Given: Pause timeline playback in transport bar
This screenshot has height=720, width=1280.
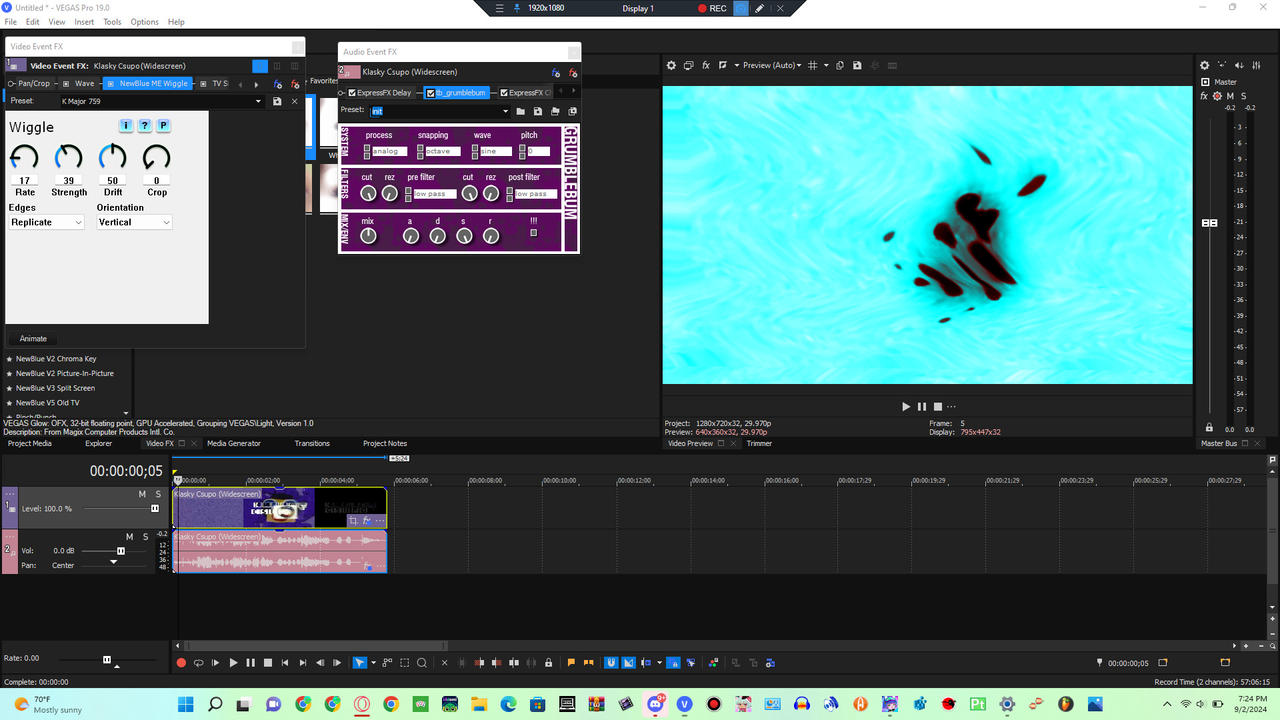Looking at the screenshot, I should coord(250,662).
